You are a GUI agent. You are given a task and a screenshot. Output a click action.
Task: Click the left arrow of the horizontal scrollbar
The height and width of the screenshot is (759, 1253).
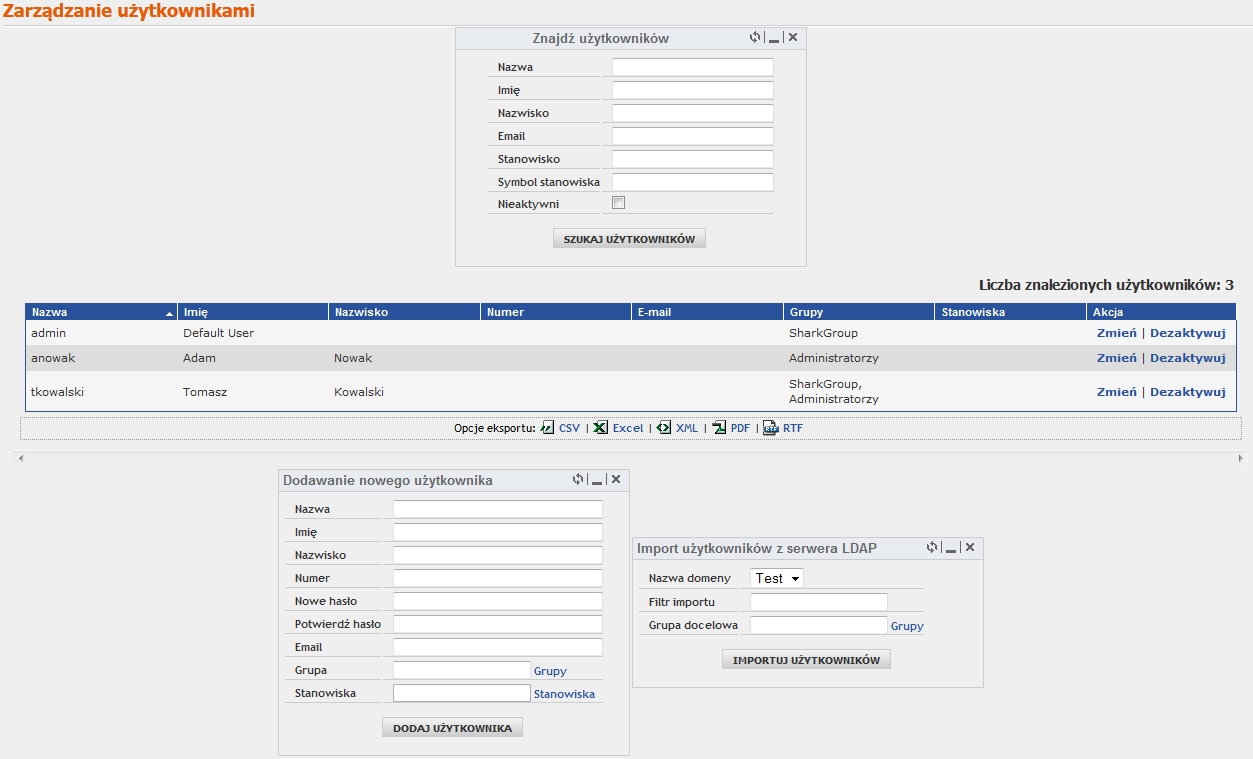(20, 458)
